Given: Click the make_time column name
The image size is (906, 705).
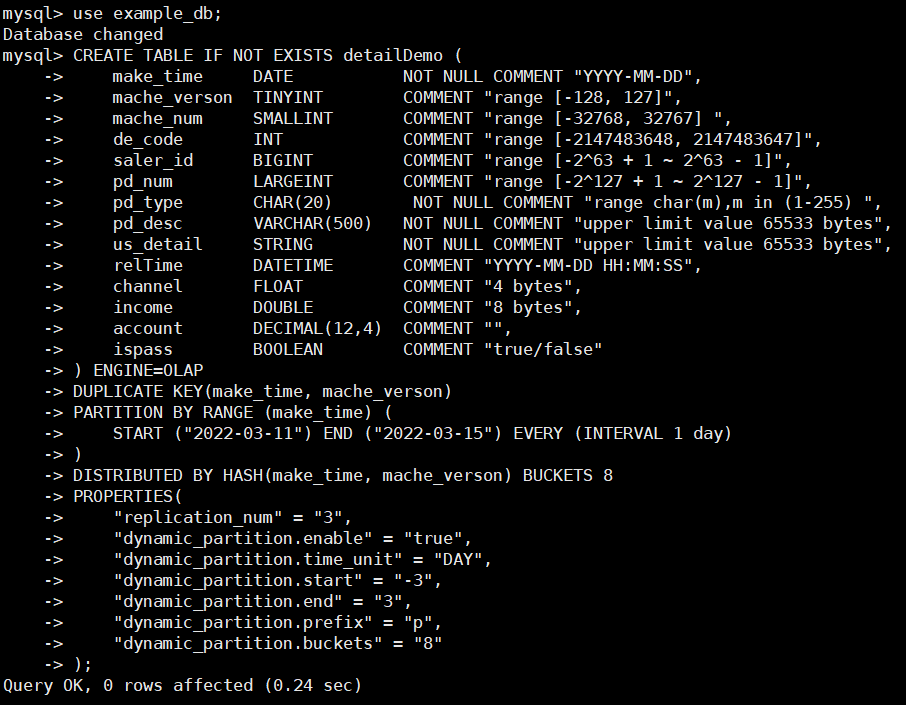Looking at the screenshot, I should [x=158, y=77].
